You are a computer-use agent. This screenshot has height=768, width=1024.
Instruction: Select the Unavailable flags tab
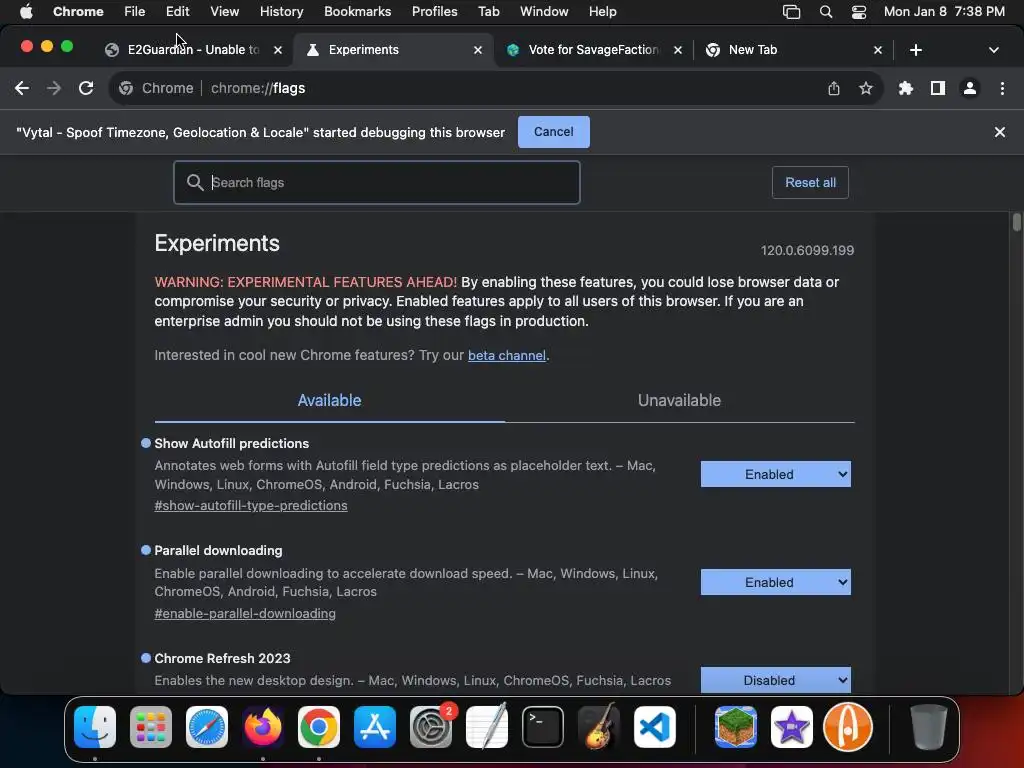(679, 400)
